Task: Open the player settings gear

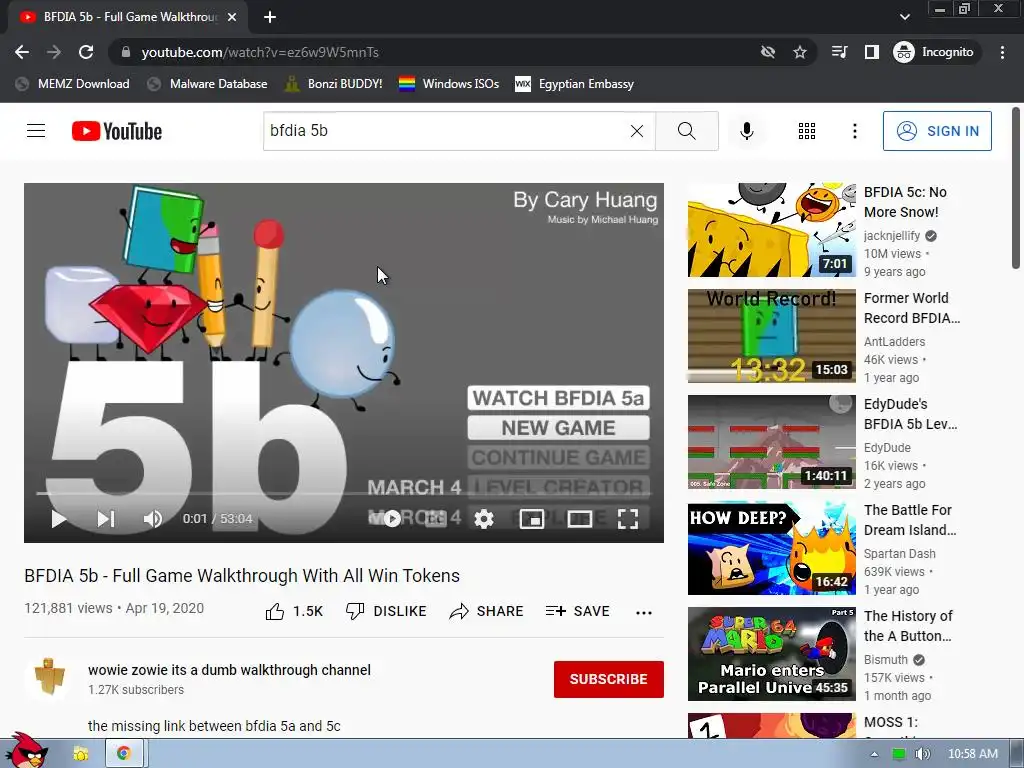Action: (484, 519)
